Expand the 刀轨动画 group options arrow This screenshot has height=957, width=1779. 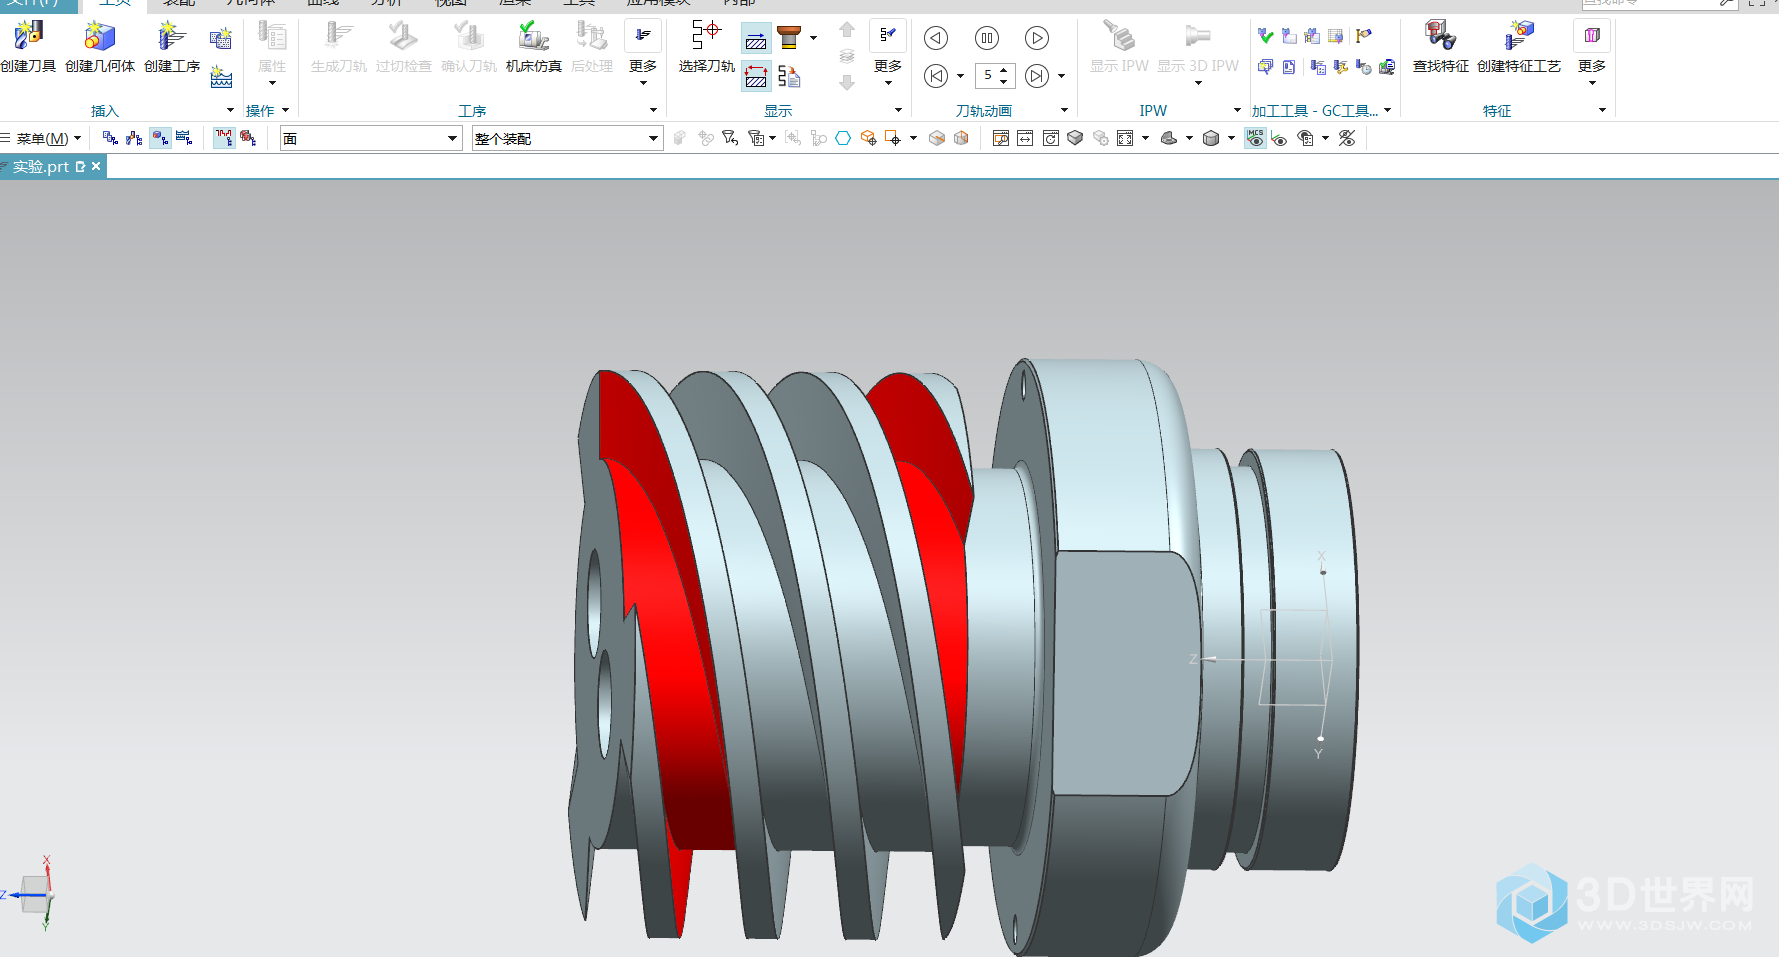pyautogui.click(x=1064, y=110)
